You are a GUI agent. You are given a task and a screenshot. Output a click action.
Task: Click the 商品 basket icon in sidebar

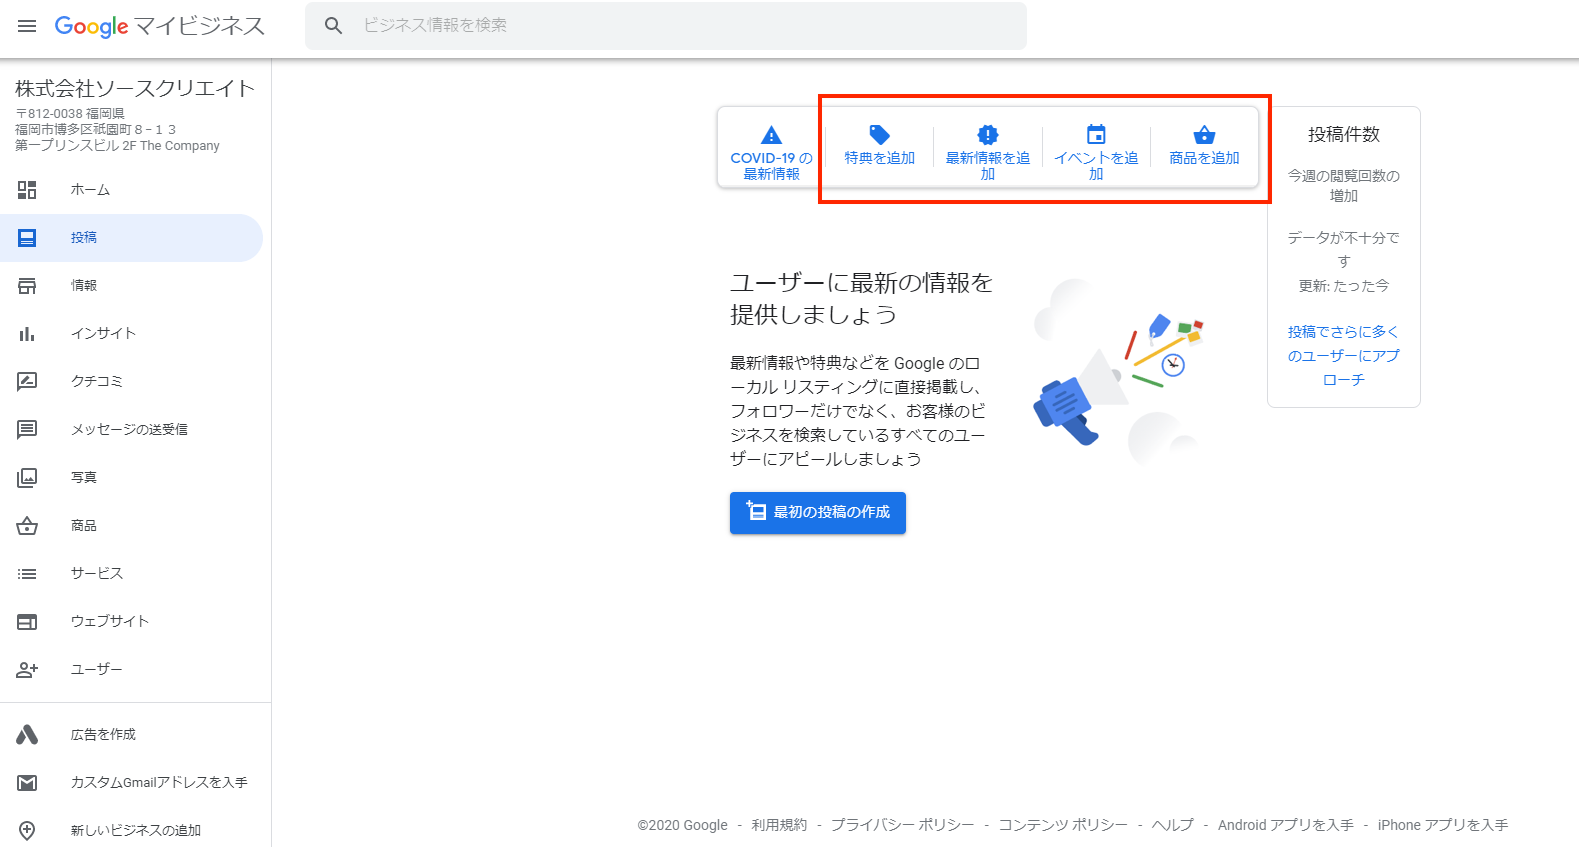click(27, 526)
